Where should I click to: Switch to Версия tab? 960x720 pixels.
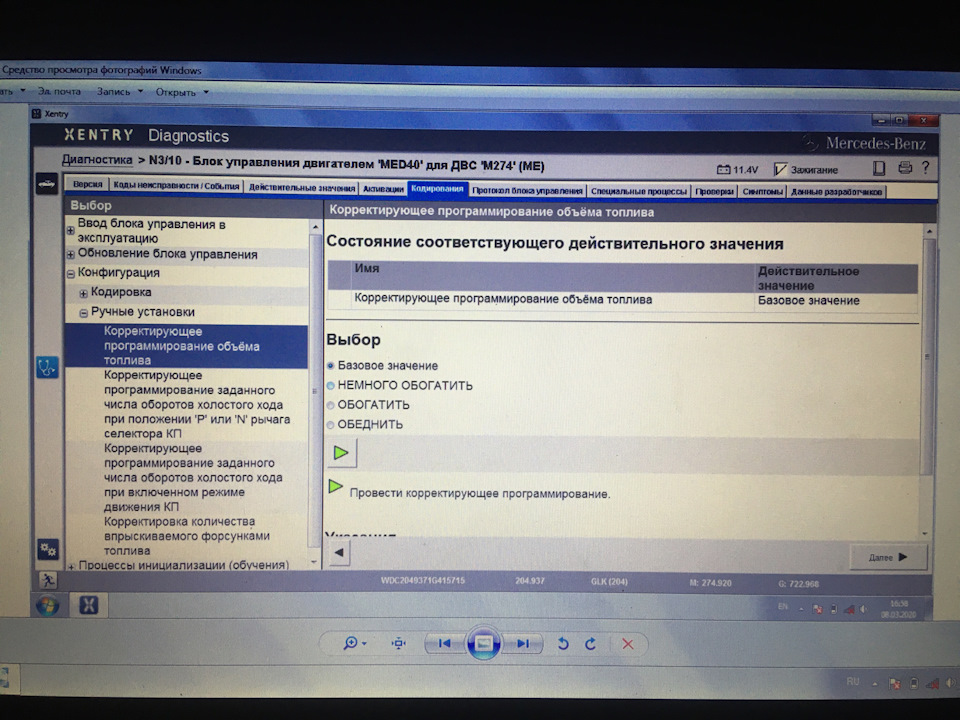pos(88,184)
